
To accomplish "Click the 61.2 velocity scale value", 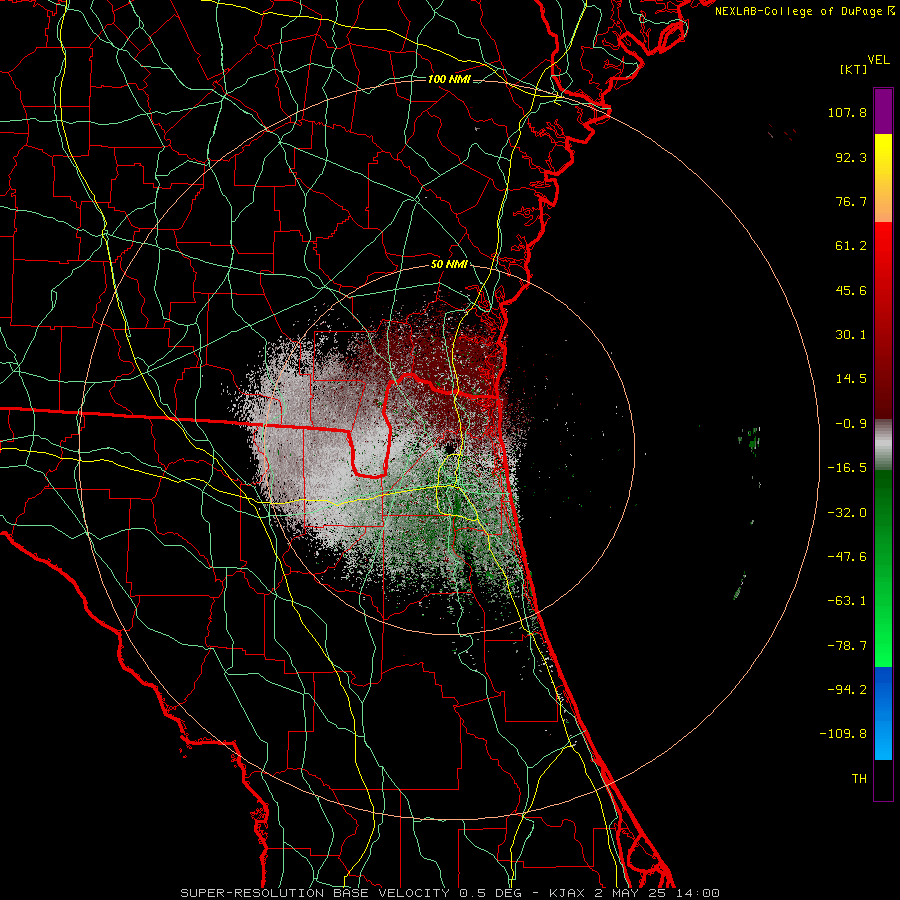I will coord(851,246).
